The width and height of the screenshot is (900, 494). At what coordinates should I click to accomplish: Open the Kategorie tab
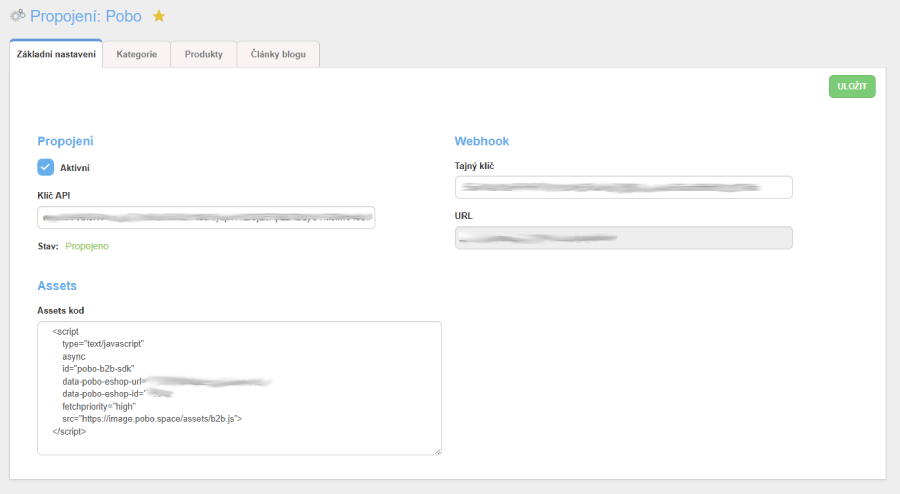coord(136,54)
